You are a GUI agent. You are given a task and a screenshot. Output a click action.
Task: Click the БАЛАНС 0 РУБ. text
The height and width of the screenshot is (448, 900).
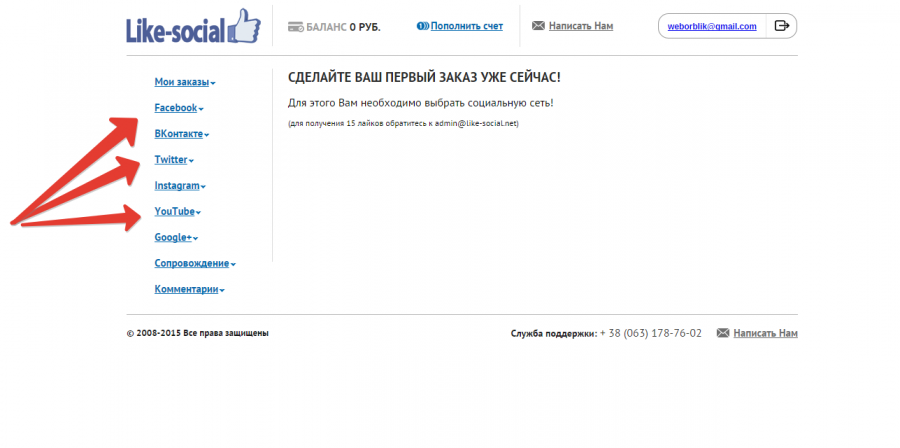[343, 27]
